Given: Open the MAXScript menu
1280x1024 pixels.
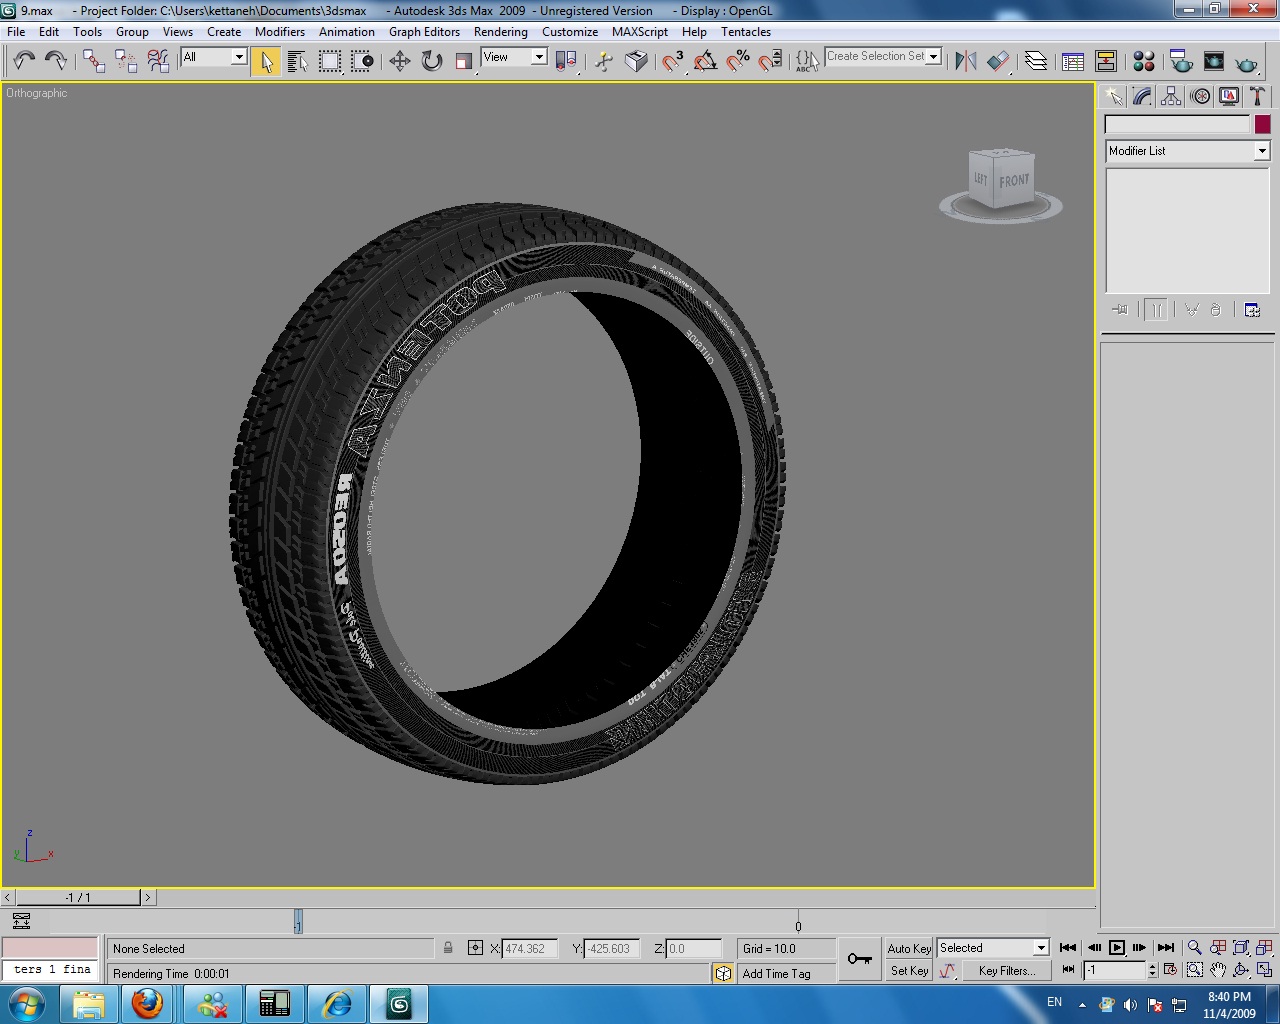Looking at the screenshot, I should point(640,32).
